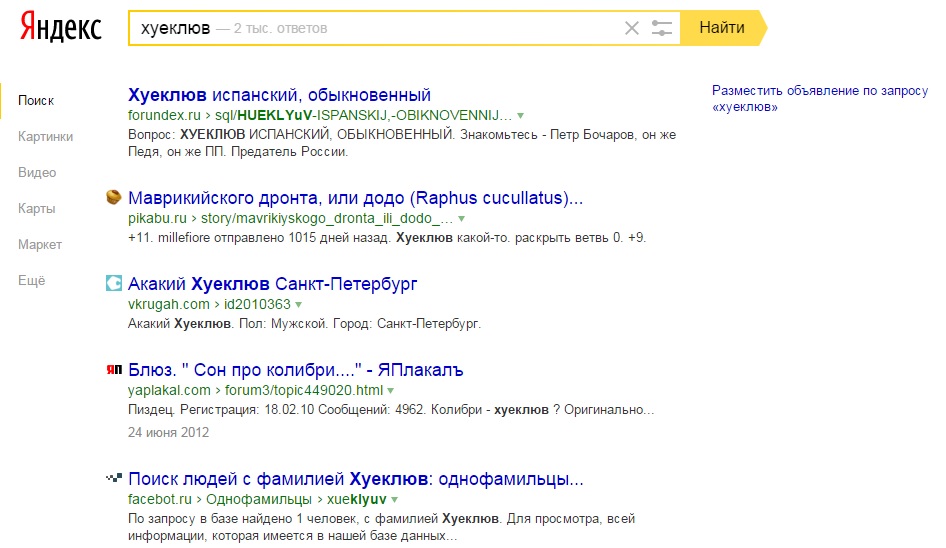Switch to the Видео tab

tap(37, 173)
